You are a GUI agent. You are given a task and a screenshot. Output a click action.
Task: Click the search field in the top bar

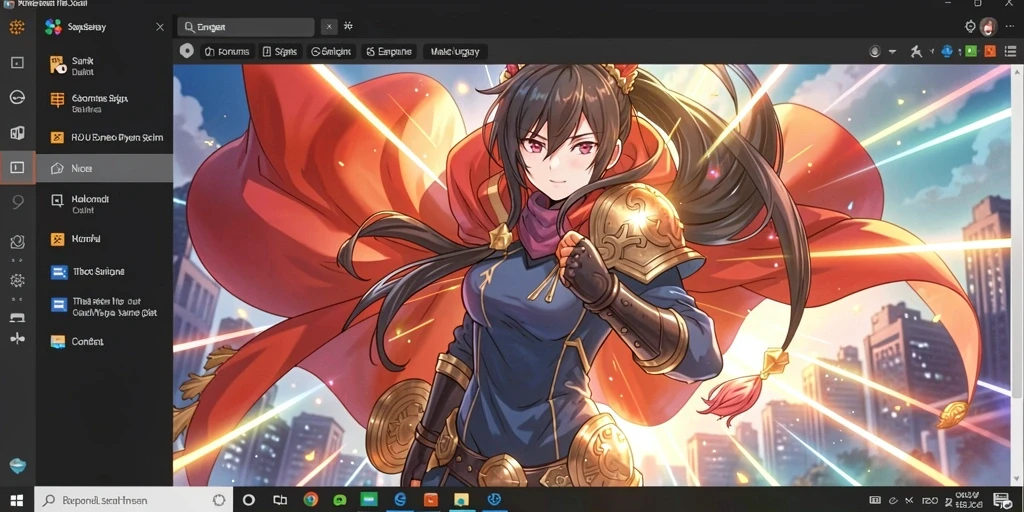[246, 27]
